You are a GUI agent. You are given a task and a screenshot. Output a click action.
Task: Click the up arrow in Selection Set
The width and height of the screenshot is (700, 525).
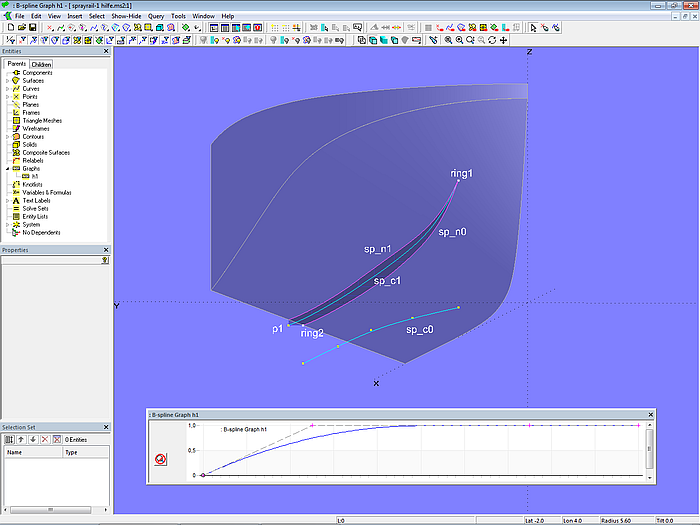coord(19,439)
